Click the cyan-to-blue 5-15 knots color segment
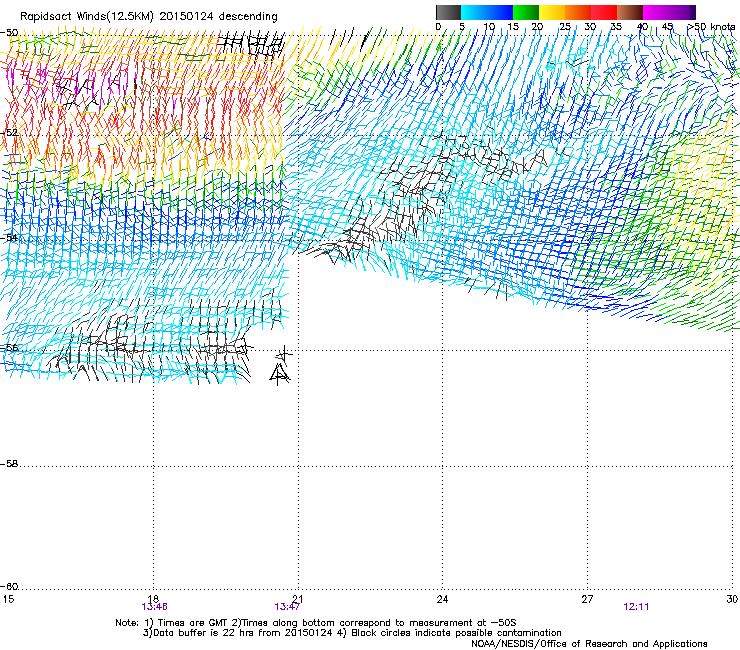This screenshot has height=650, width=740. tap(487, 12)
